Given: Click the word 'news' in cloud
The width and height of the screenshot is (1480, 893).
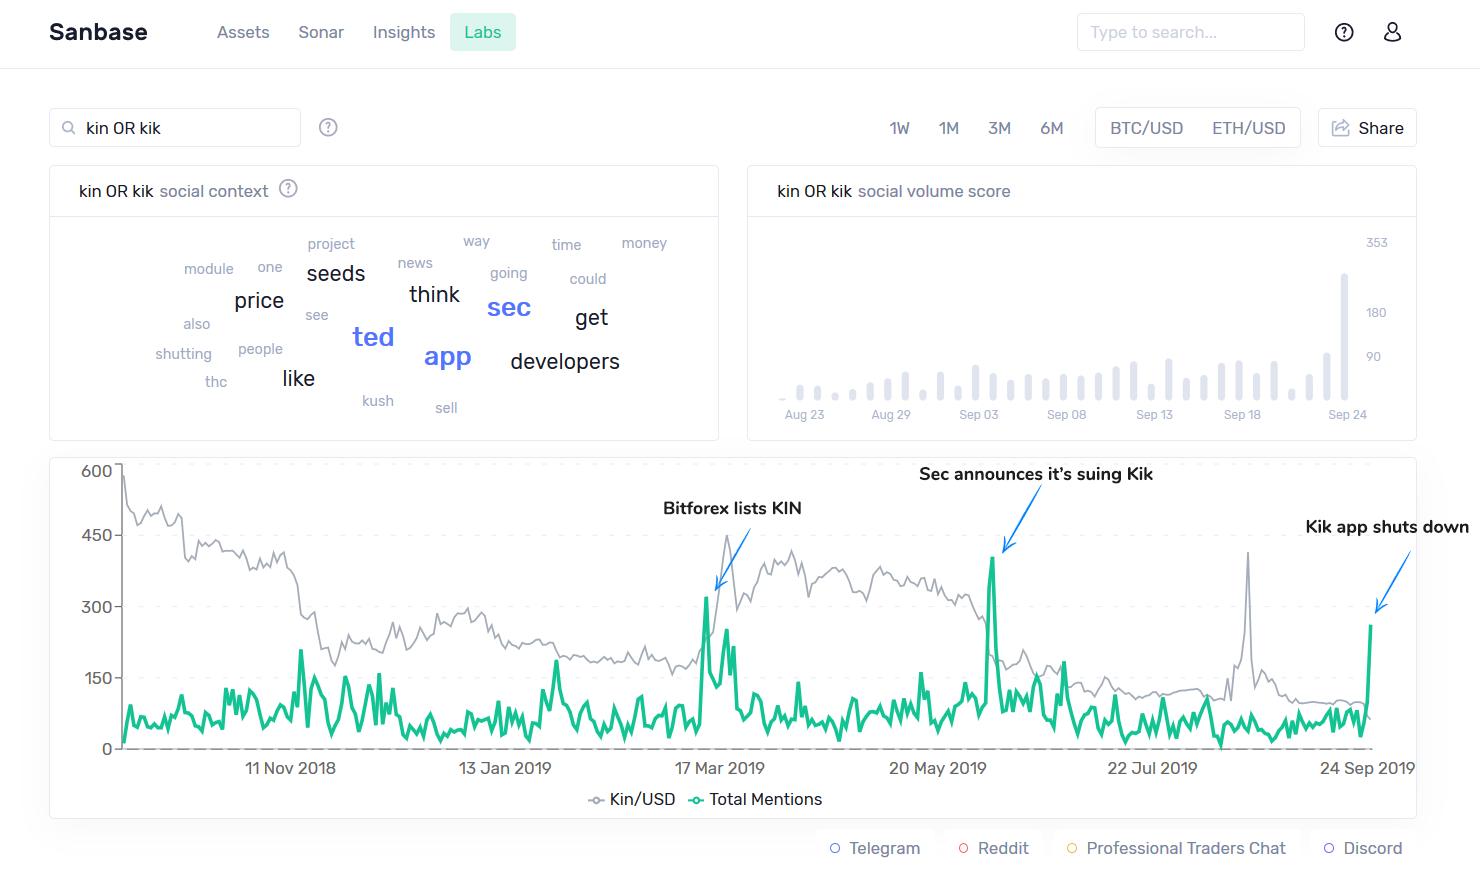Looking at the screenshot, I should click(x=415, y=263).
